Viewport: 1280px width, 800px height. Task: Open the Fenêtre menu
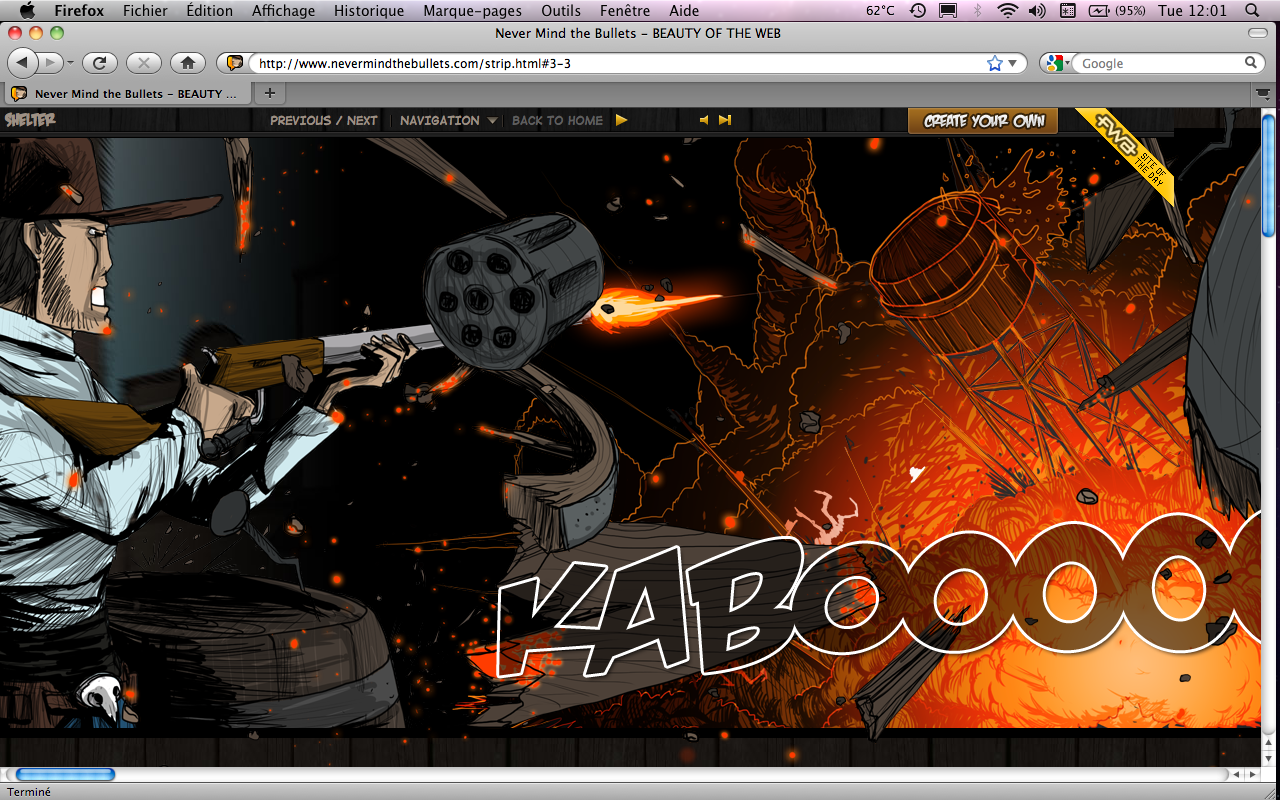(x=625, y=11)
